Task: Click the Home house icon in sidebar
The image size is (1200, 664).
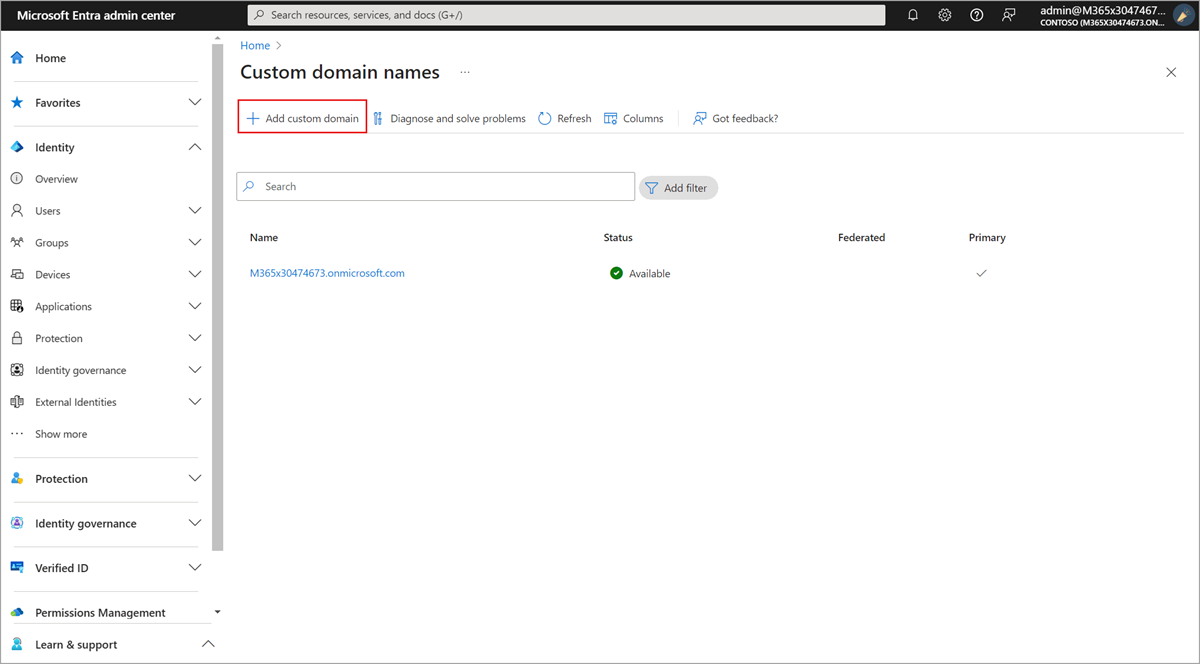Action: pos(17,58)
